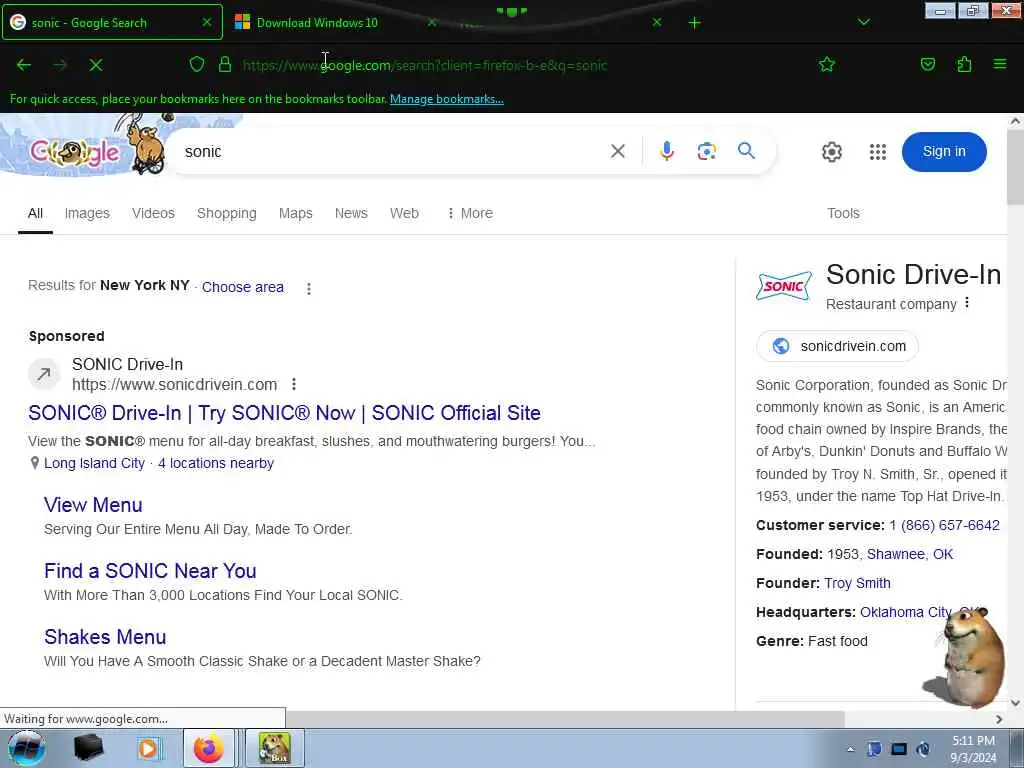The image size is (1024, 768).
Task: Open the Troy Smith founder link
Action: (857, 583)
